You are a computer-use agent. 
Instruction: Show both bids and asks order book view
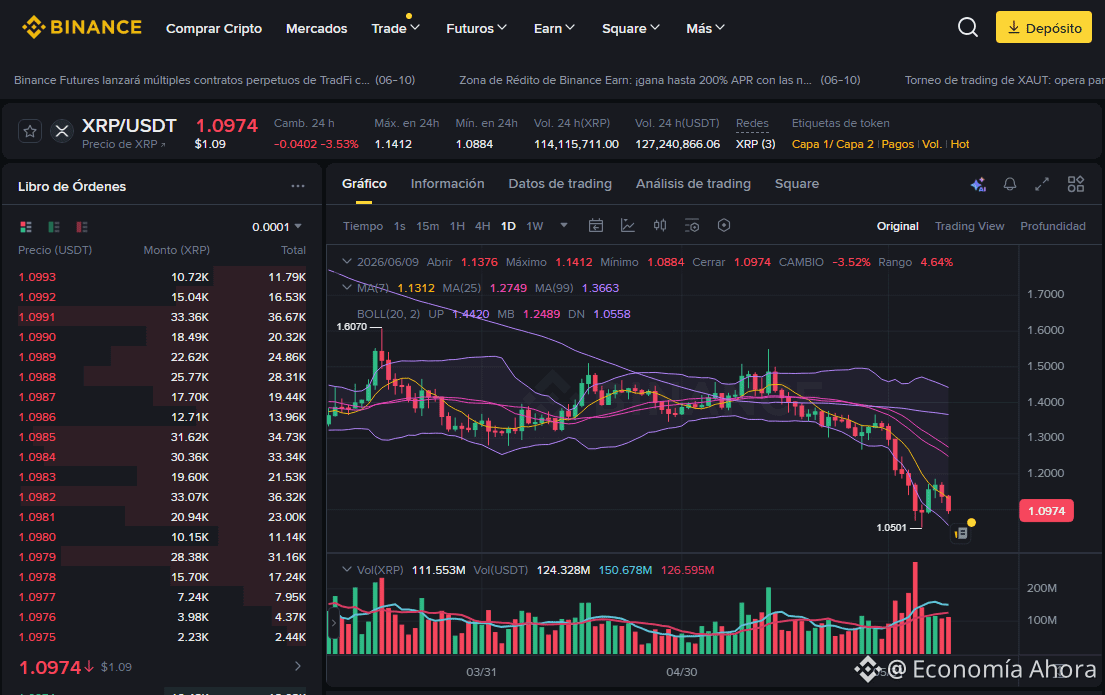point(26,227)
